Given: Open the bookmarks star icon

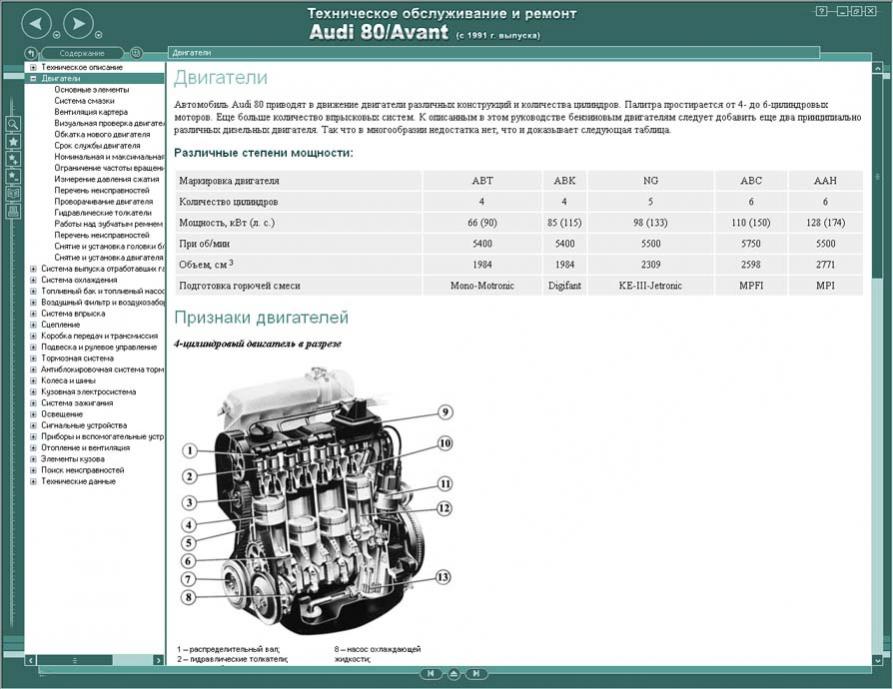Looking at the screenshot, I should tap(13, 141).
